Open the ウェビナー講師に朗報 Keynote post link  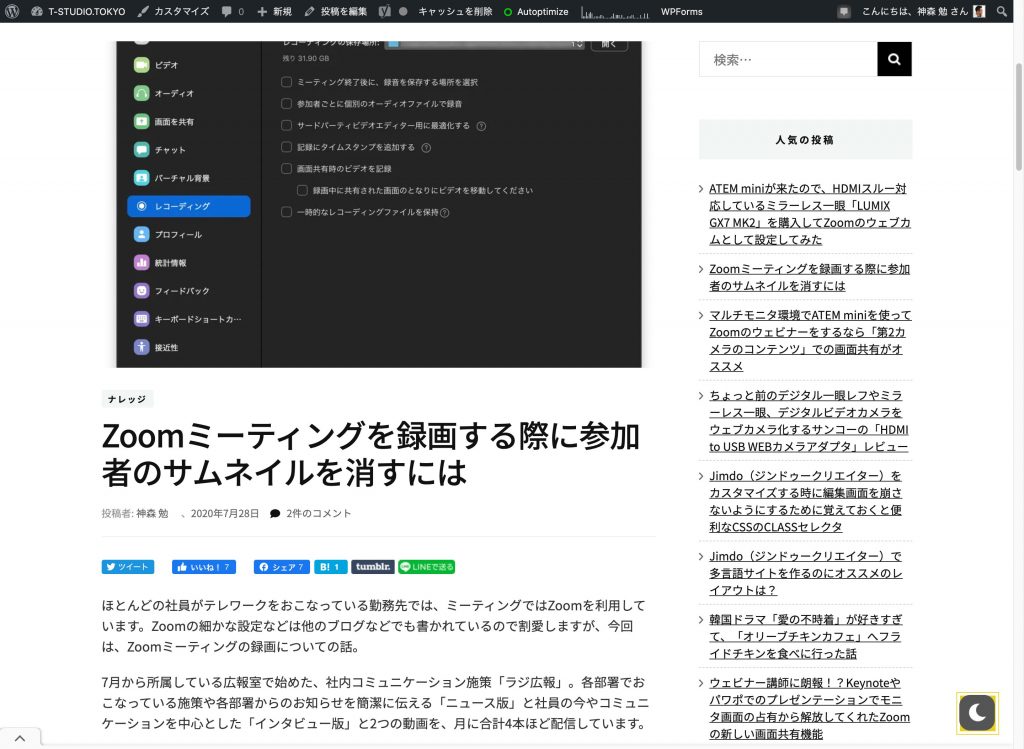pos(810,709)
